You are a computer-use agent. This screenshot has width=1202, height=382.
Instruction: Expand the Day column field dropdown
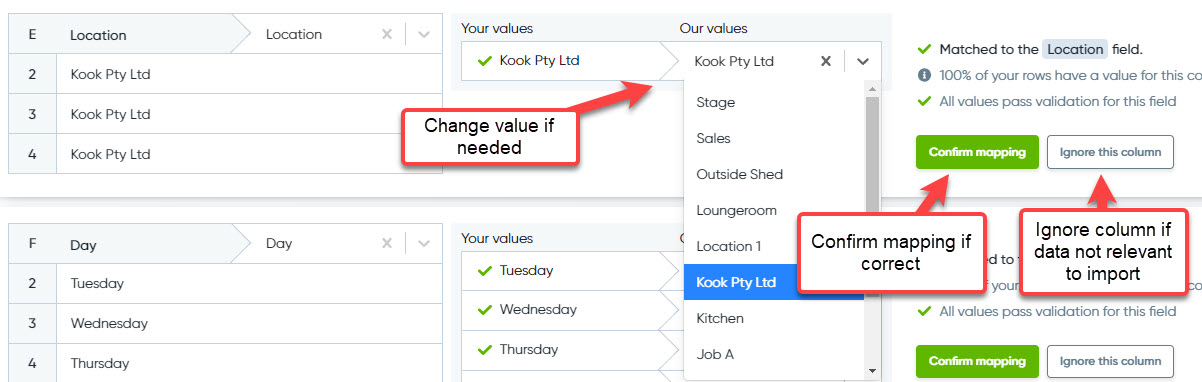coord(424,244)
